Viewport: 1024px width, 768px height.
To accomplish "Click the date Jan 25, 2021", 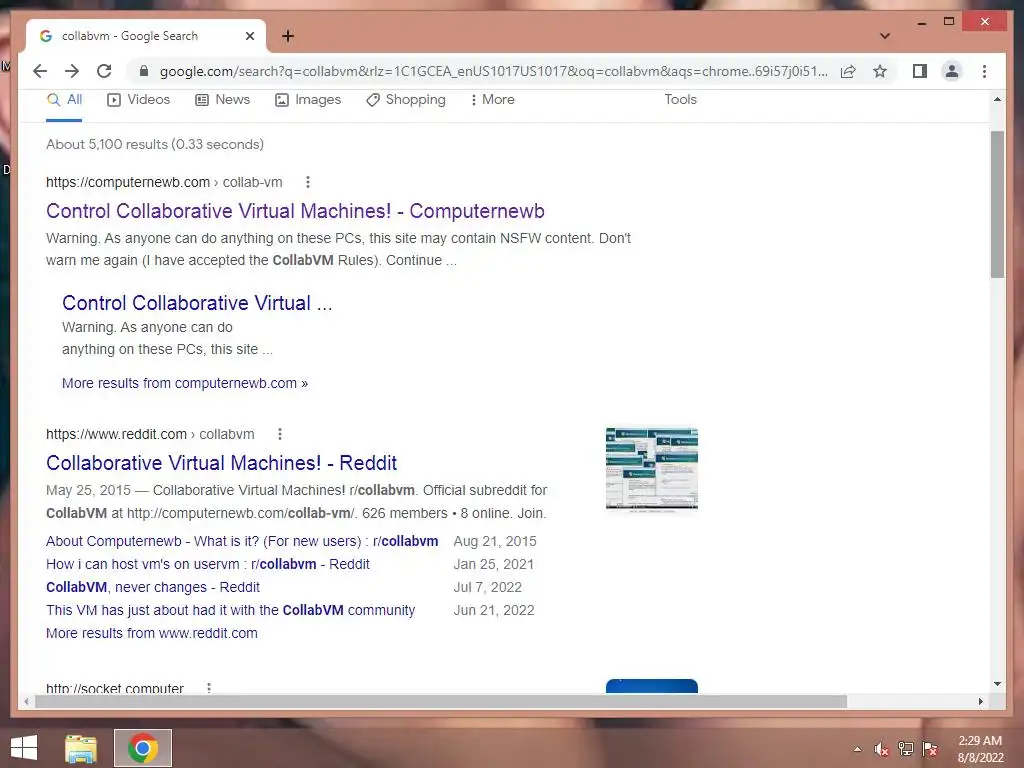I will coord(494,564).
